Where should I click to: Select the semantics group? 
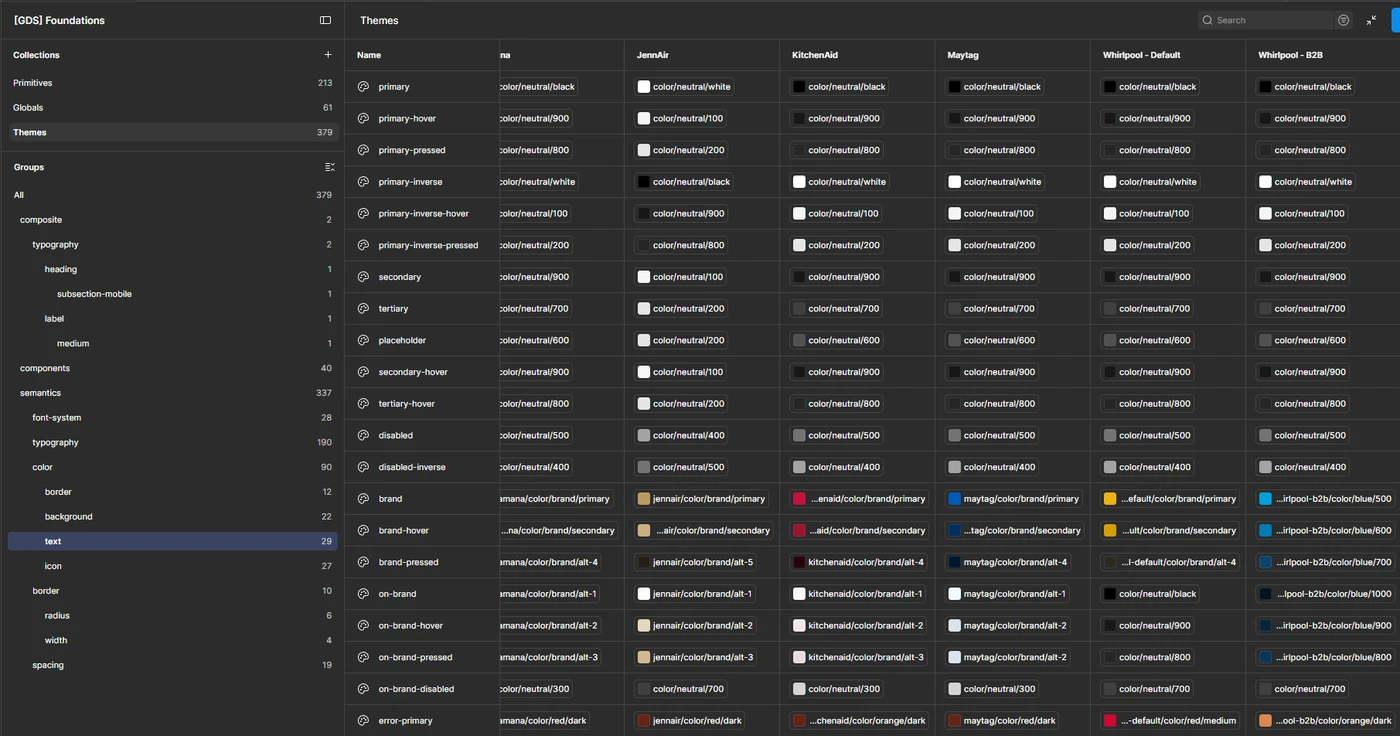(172, 393)
